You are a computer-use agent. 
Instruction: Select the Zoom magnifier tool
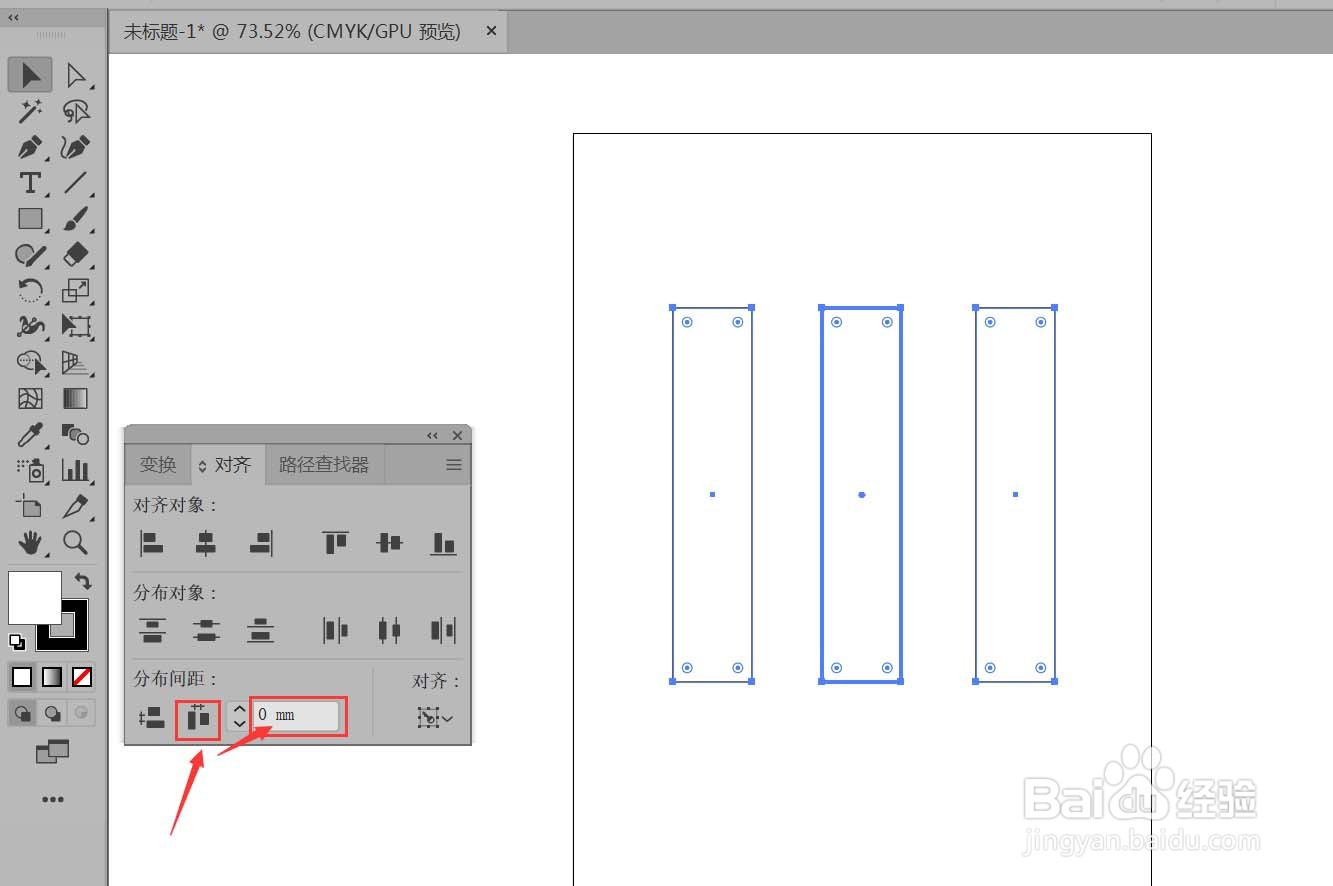pyautogui.click(x=76, y=543)
